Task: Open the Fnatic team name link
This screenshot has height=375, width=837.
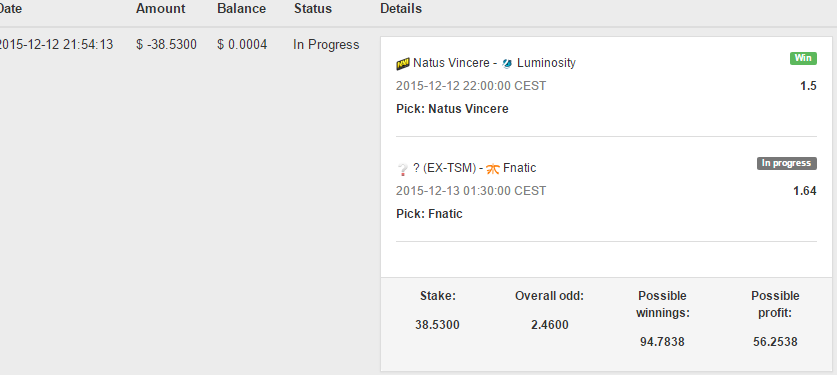Action: [x=519, y=168]
